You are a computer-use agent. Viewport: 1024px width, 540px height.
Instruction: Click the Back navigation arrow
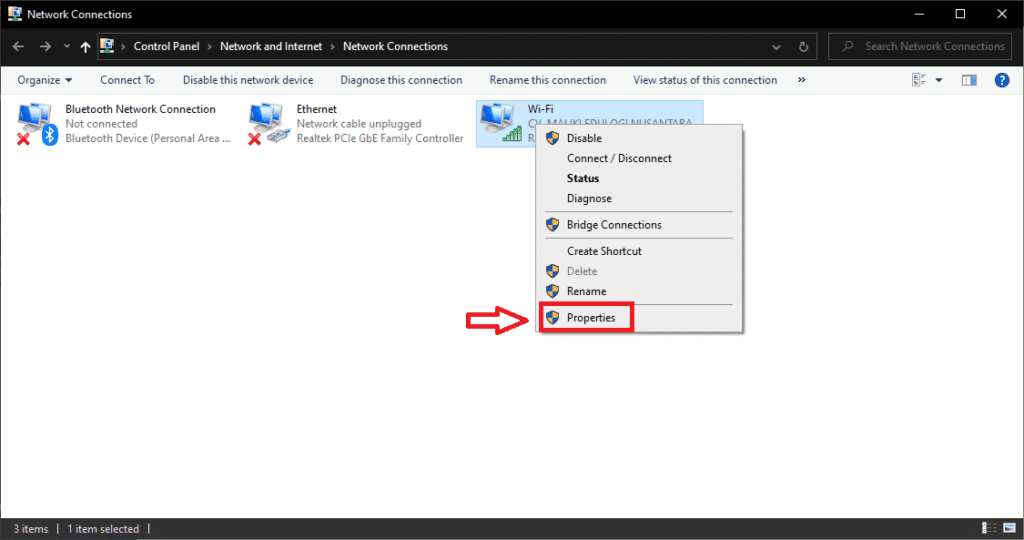[x=18, y=47]
